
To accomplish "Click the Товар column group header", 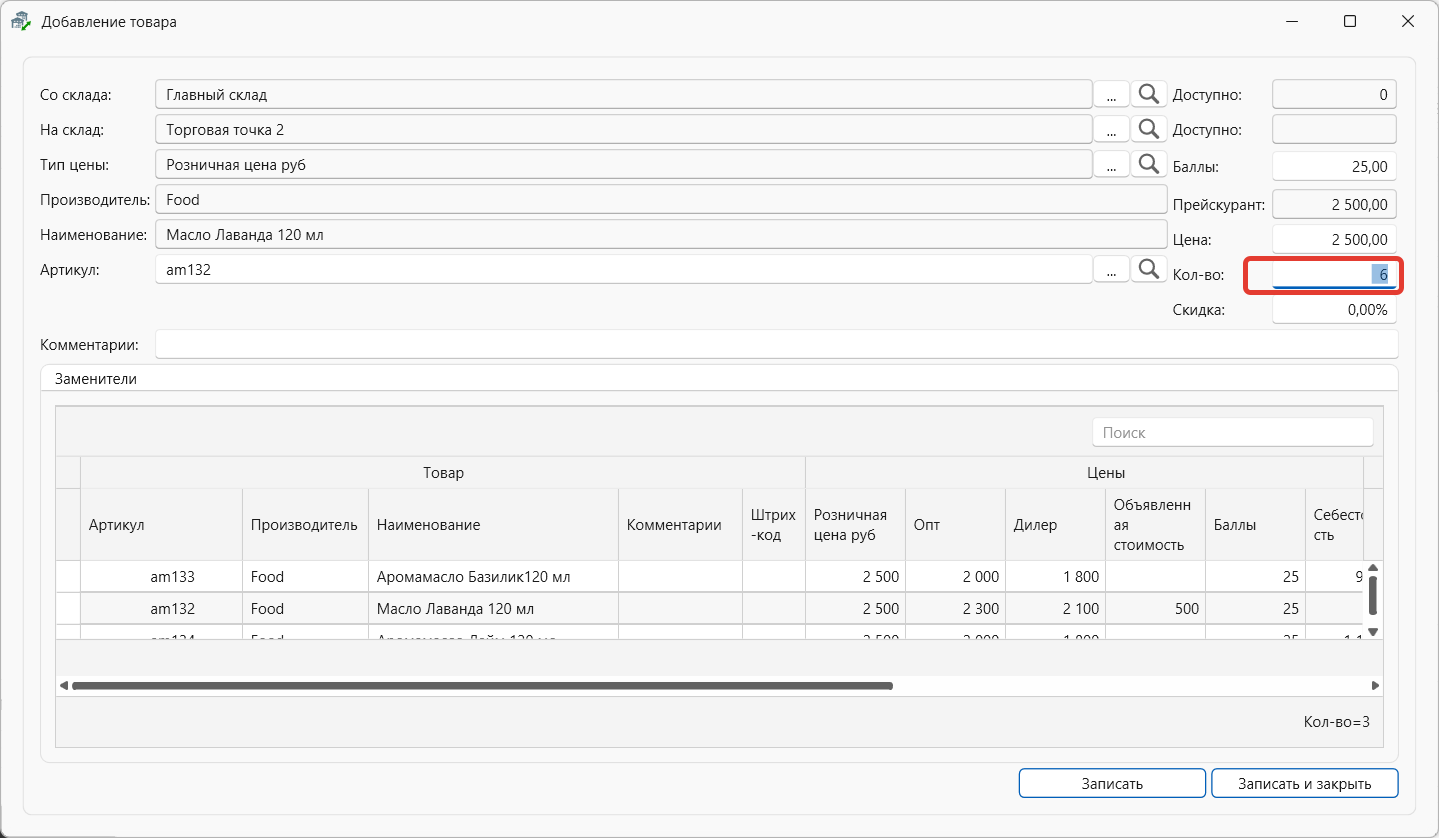I will (443, 472).
